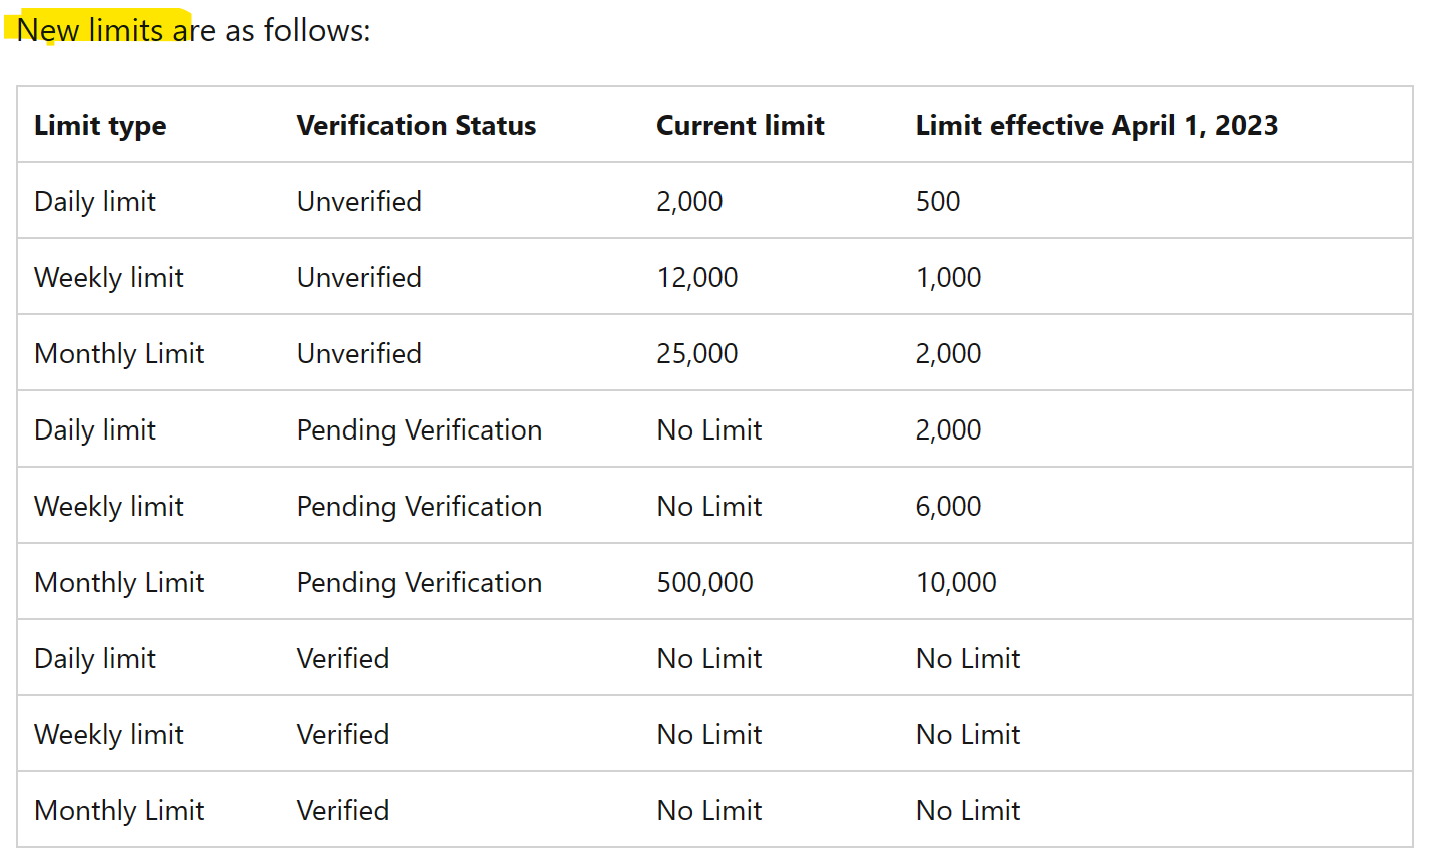The image size is (1434, 860).
Task: Click 'Limit effective April 1, 2023' header
Action: tap(1097, 126)
